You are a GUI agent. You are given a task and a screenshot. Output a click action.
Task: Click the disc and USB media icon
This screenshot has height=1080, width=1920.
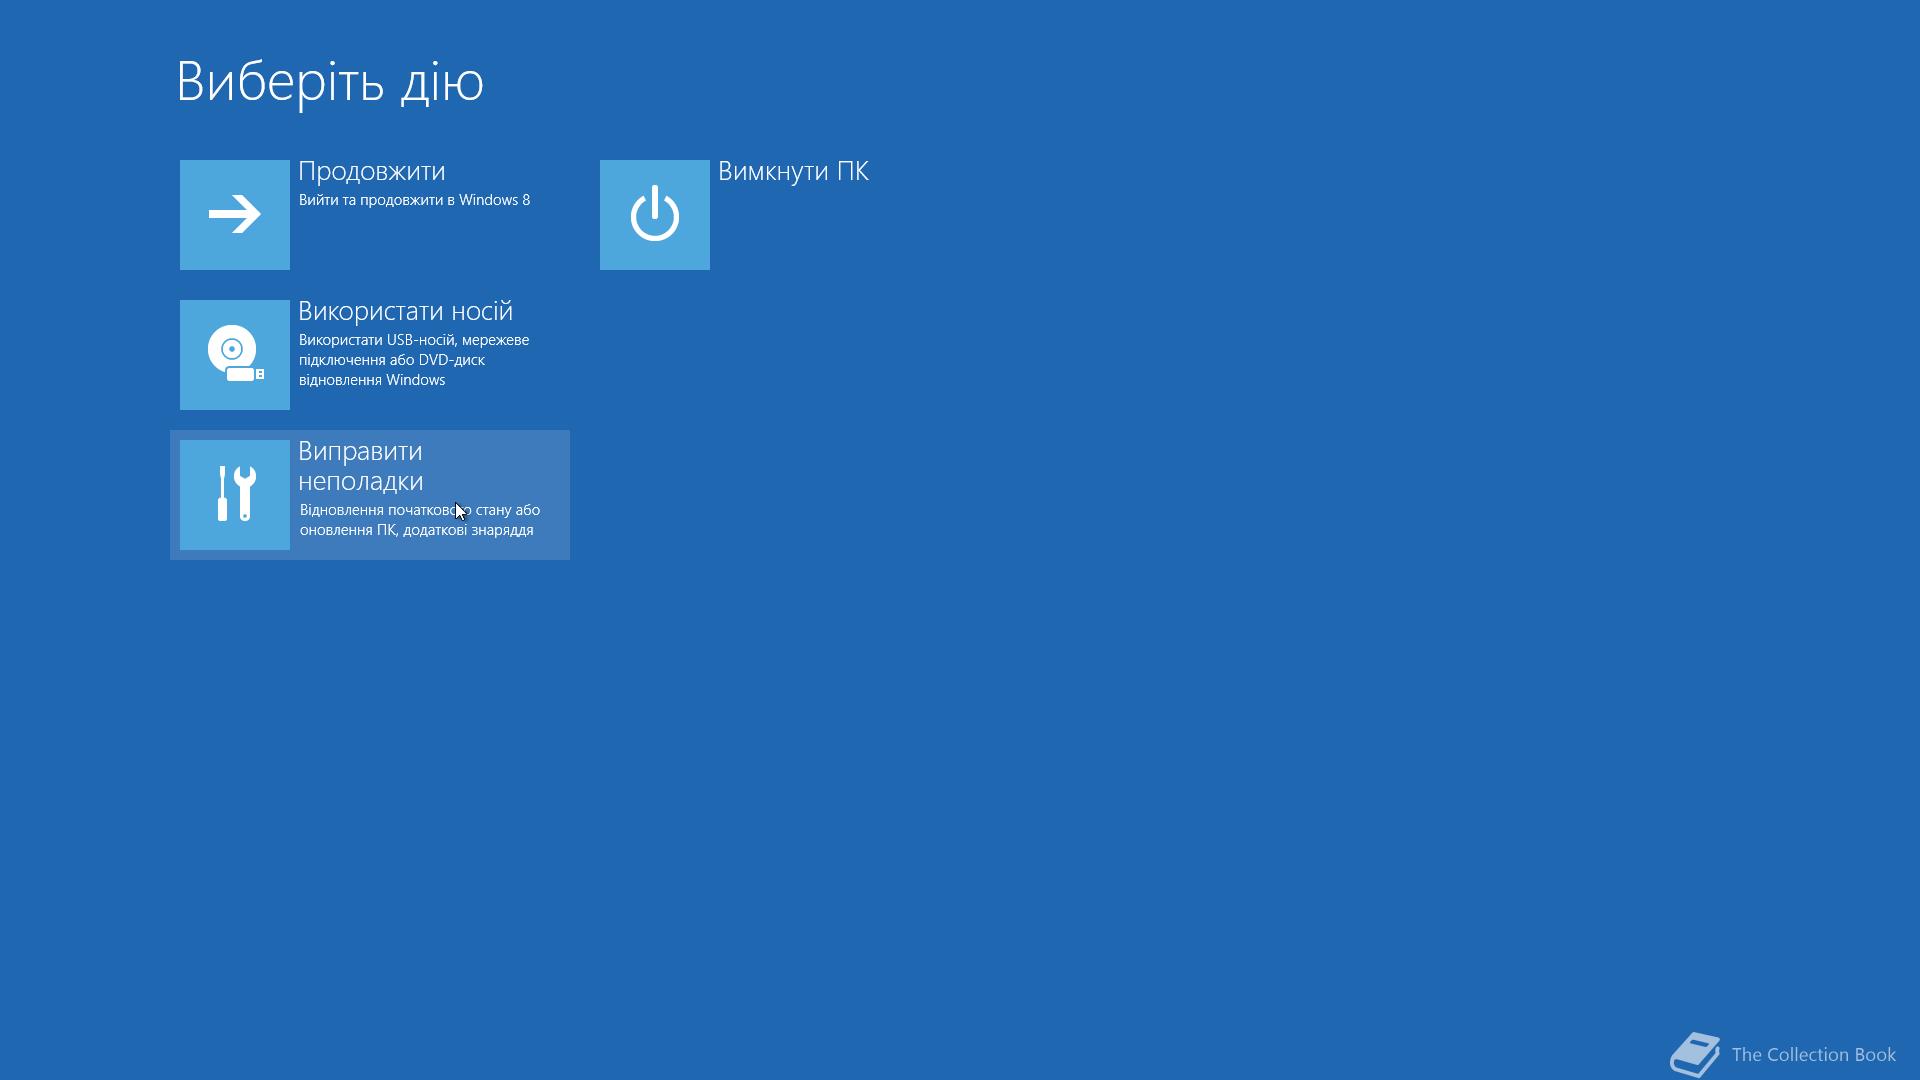click(x=235, y=355)
